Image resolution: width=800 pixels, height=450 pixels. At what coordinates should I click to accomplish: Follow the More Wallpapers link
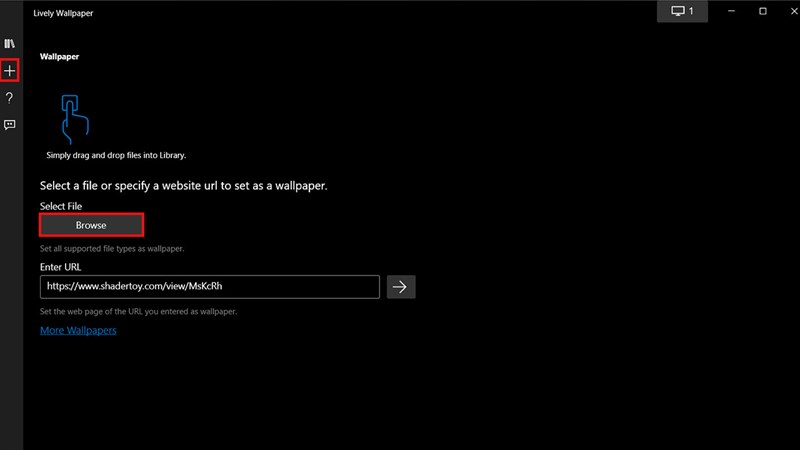pyautogui.click(x=78, y=330)
